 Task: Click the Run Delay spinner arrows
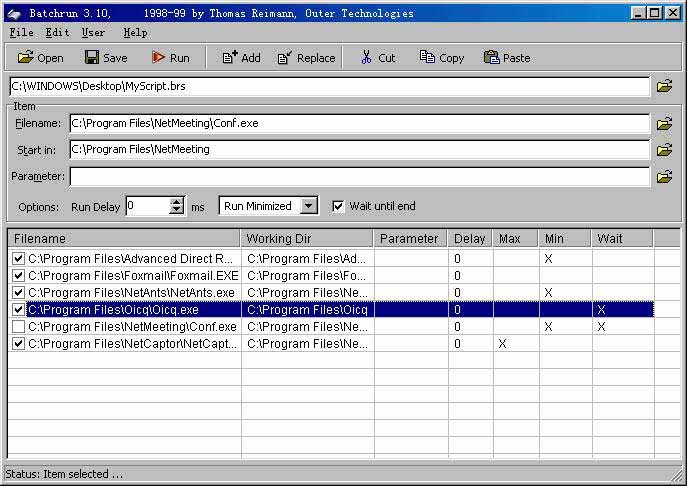coord(177,206)
